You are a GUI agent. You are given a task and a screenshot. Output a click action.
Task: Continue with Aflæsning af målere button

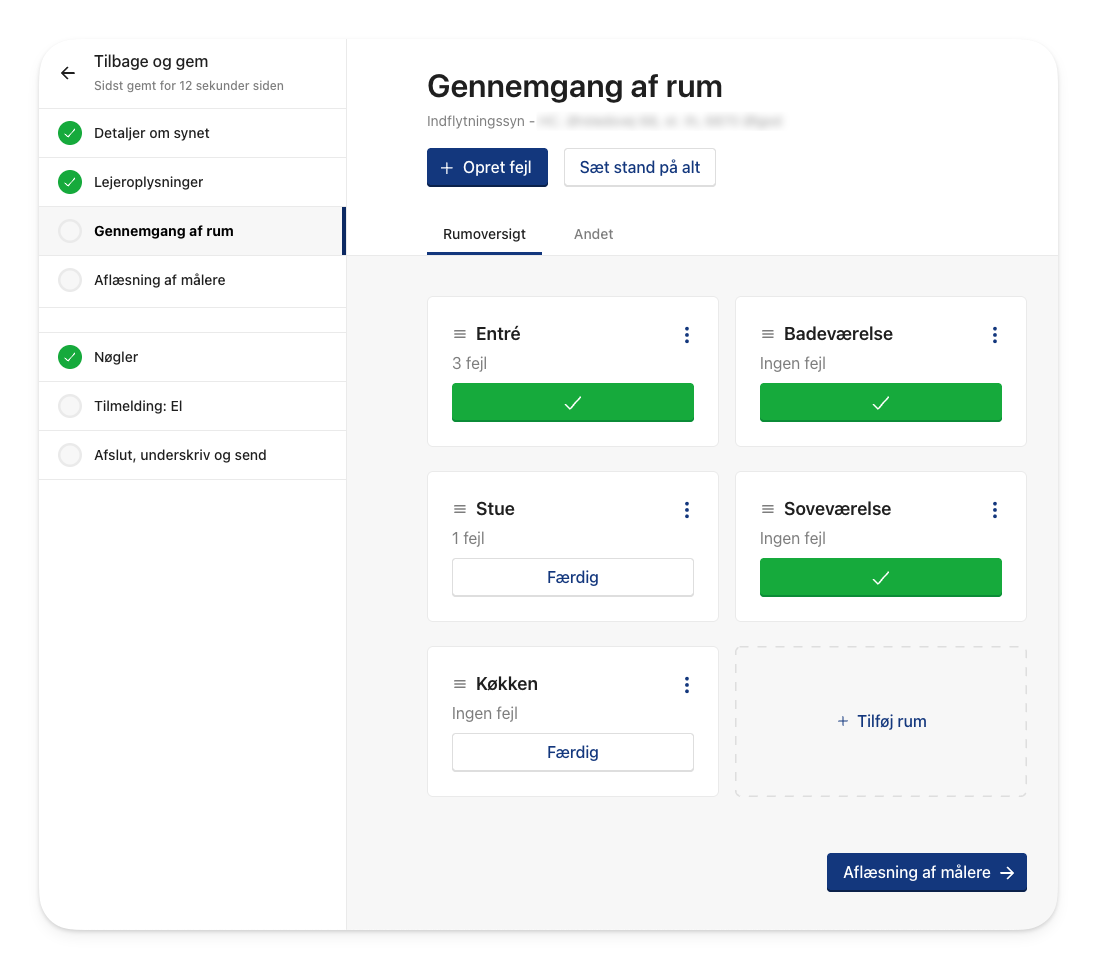point(926,872)
